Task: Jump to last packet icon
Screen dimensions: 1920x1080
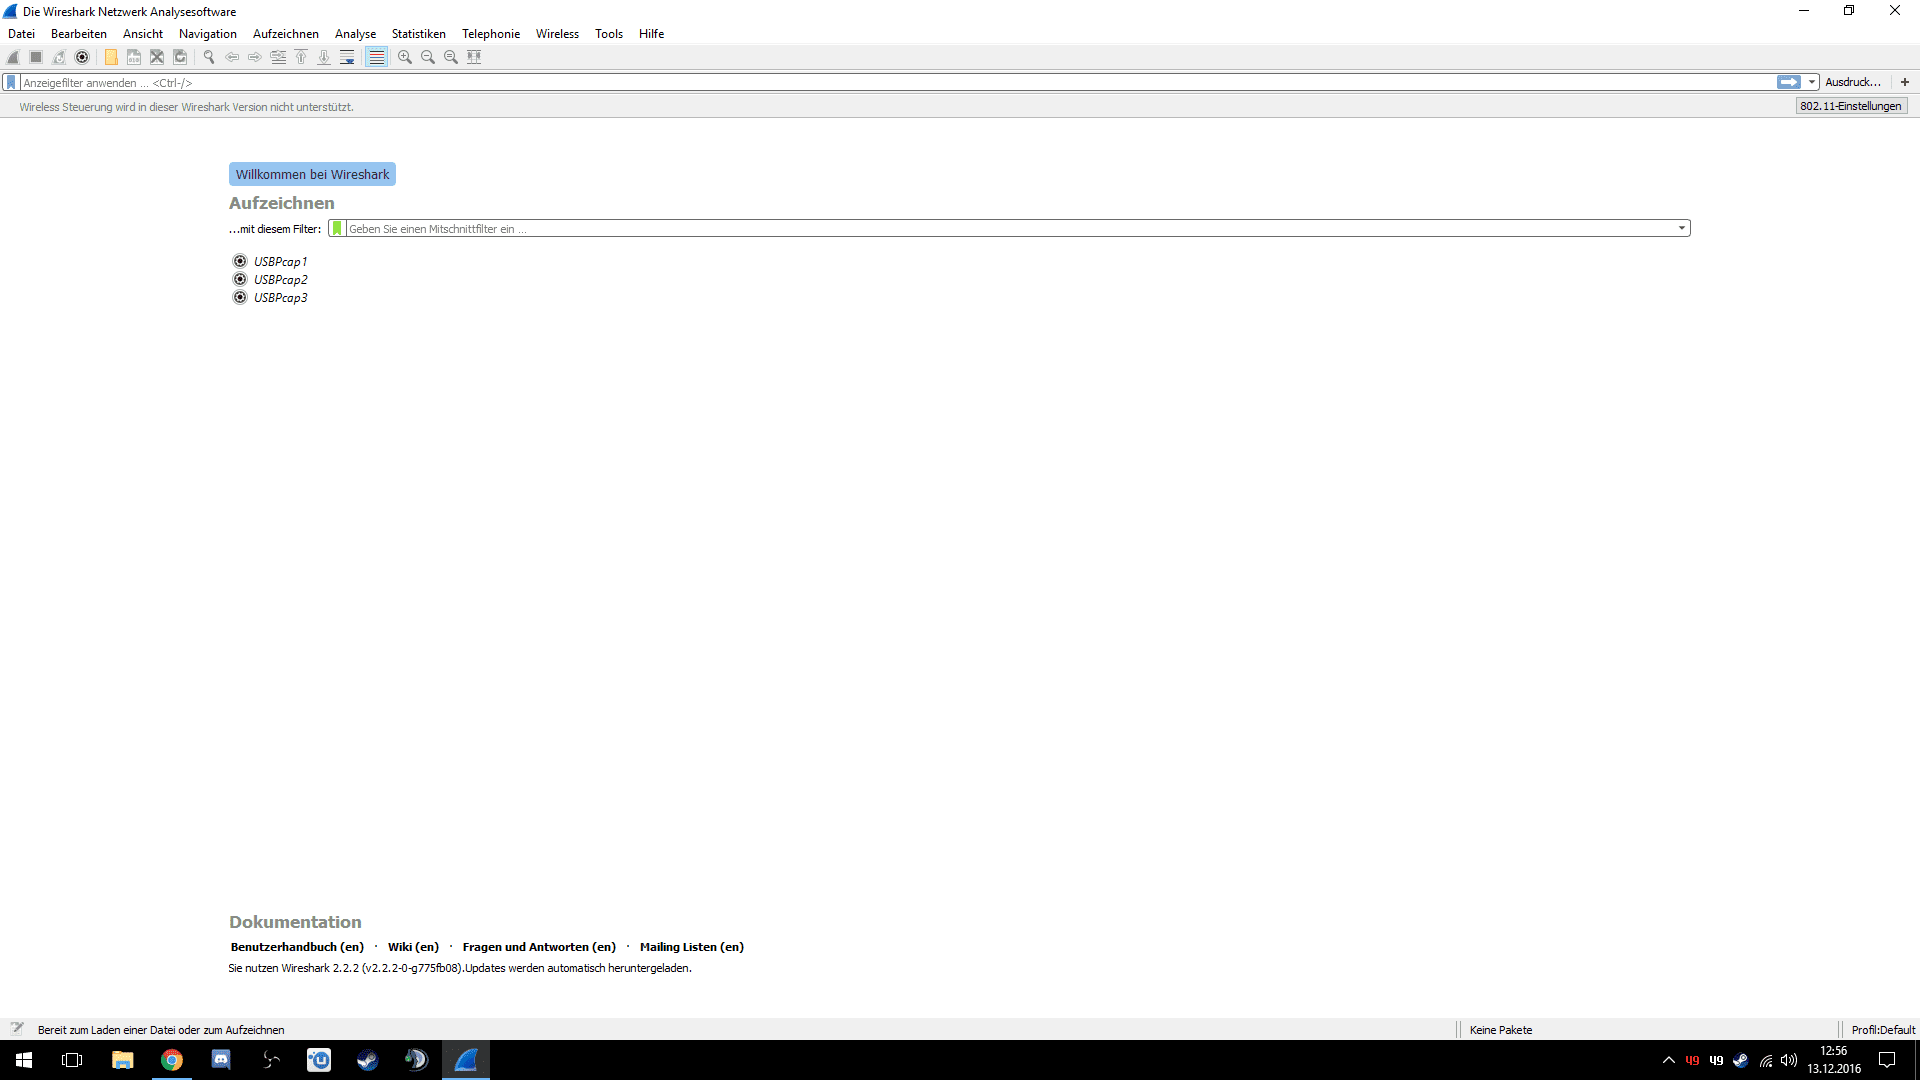Action: click(324, 57)
